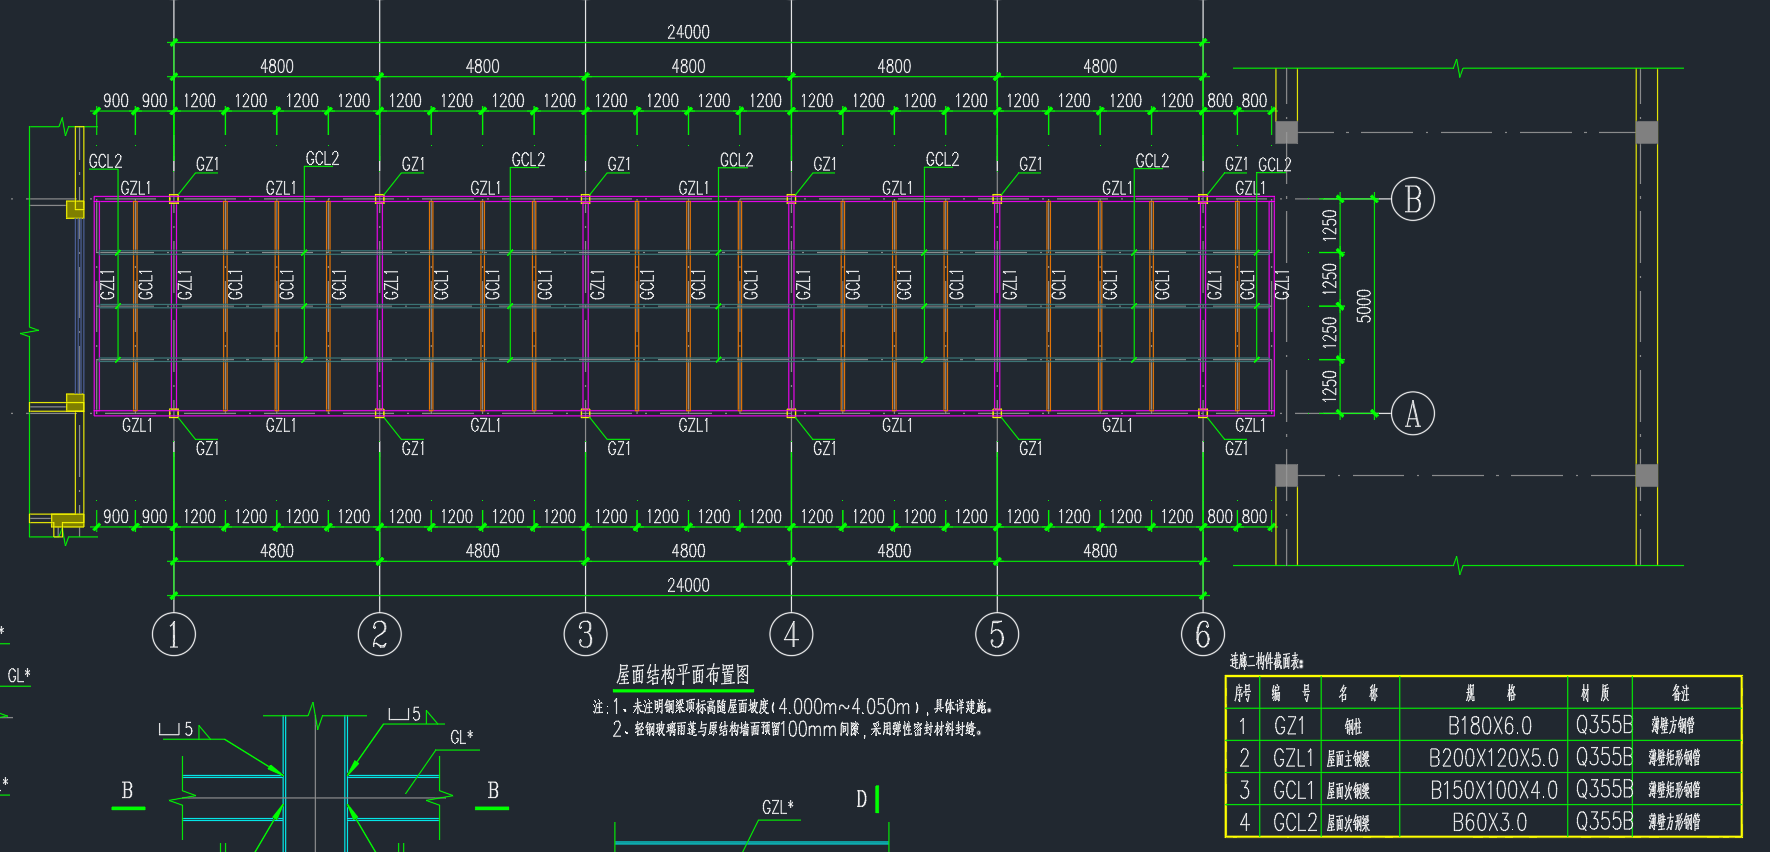1770x852 pixels.
Task: Click the GZ1 cell in the section table
Action: (1289, 725)
